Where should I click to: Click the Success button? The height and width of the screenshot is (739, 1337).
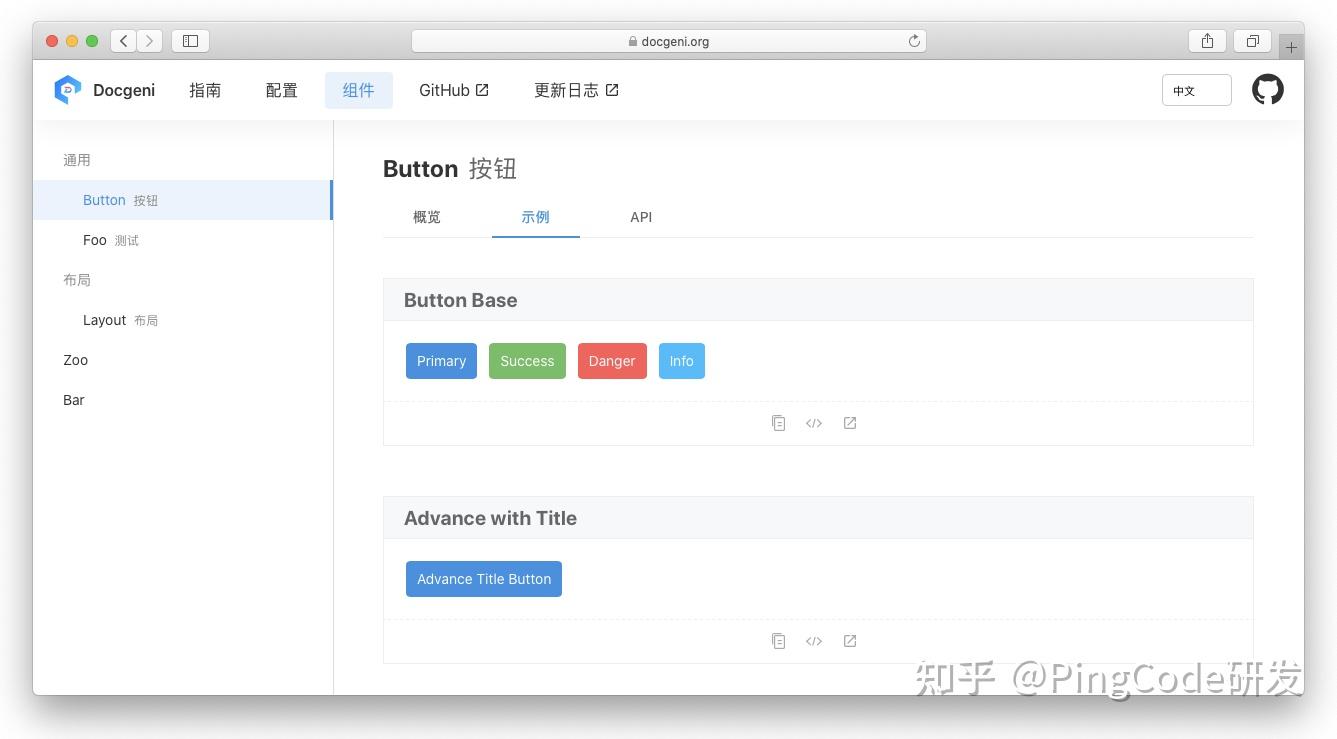[x=527, y=361]
